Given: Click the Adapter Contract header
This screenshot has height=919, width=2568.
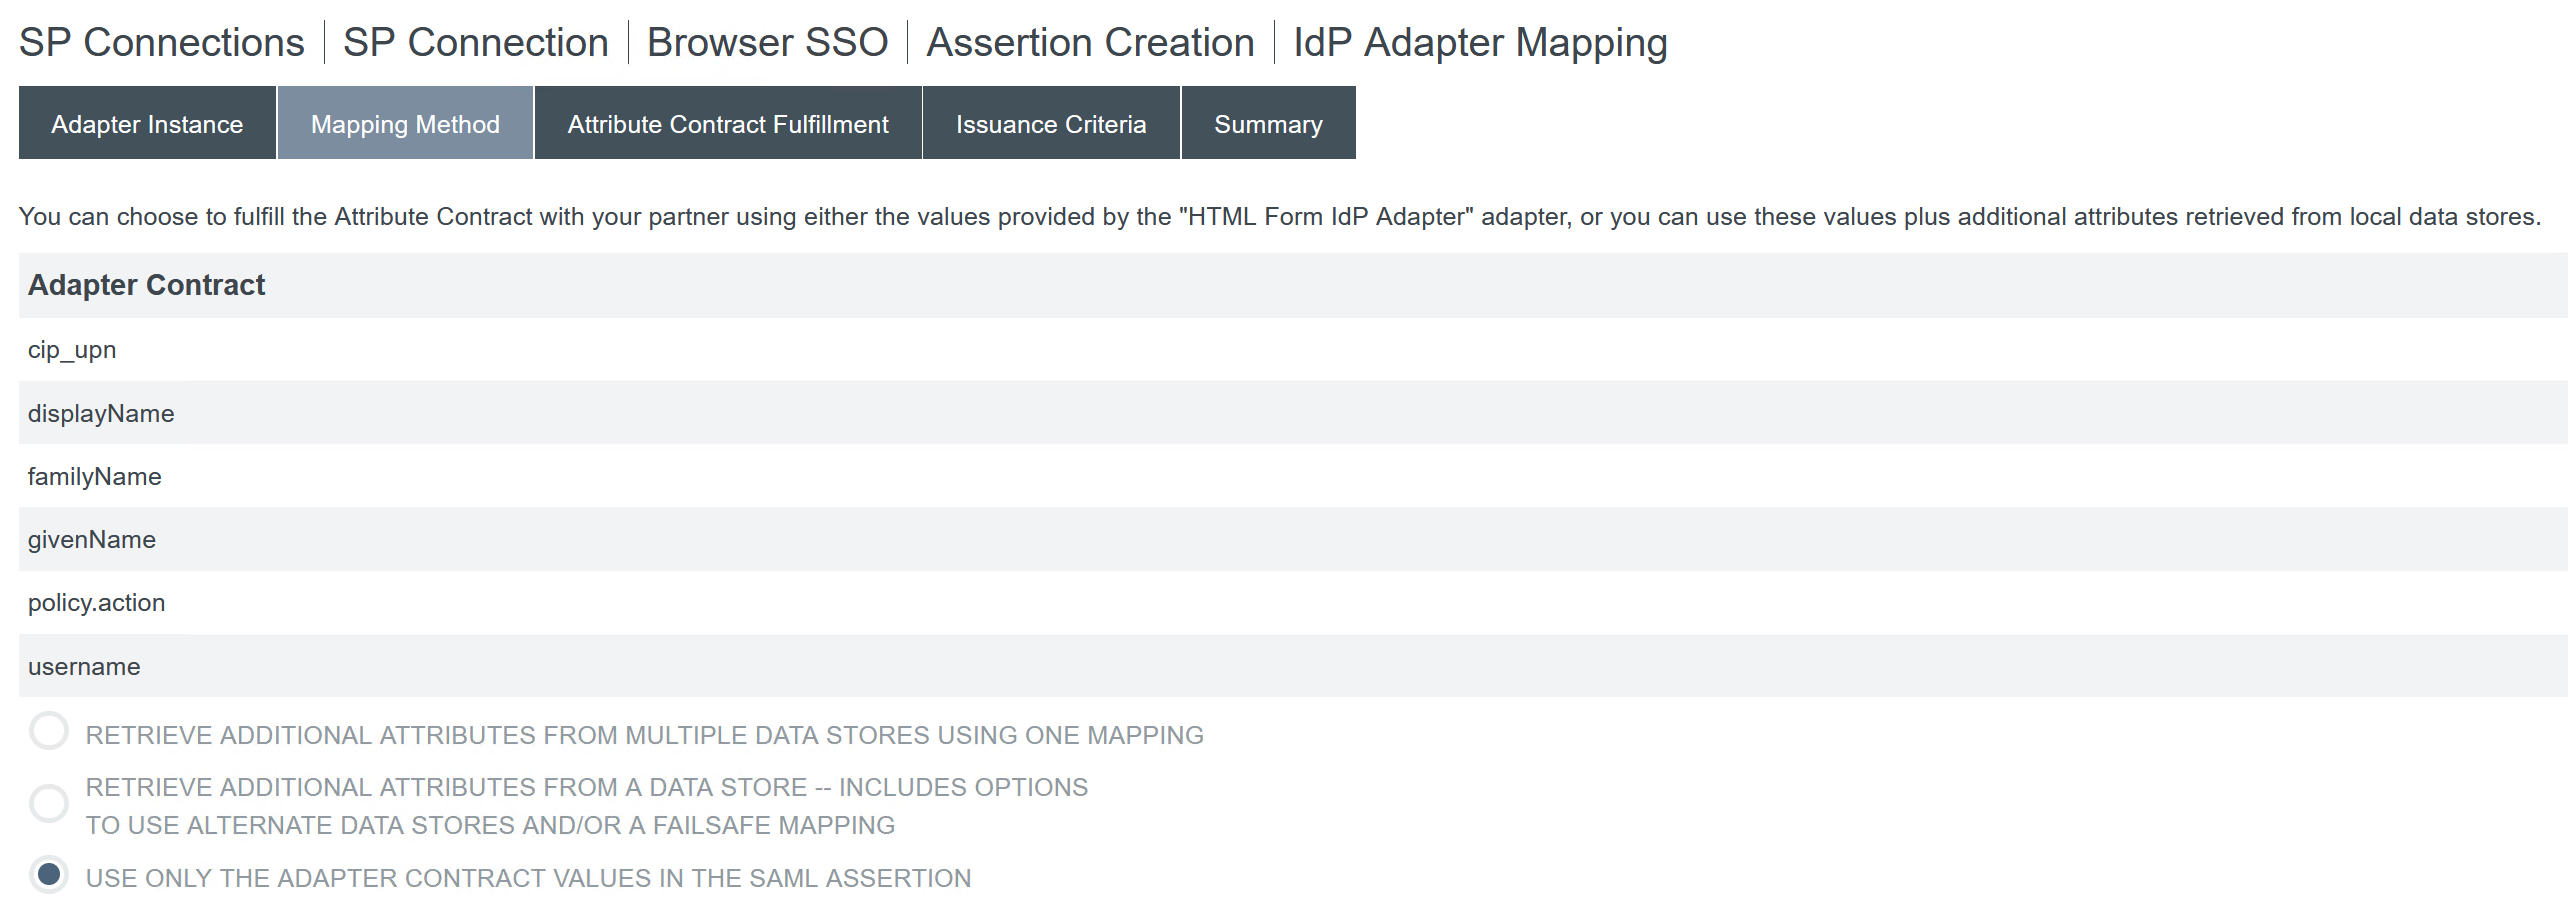Looking at the screenshot, I should pos(146,284).
